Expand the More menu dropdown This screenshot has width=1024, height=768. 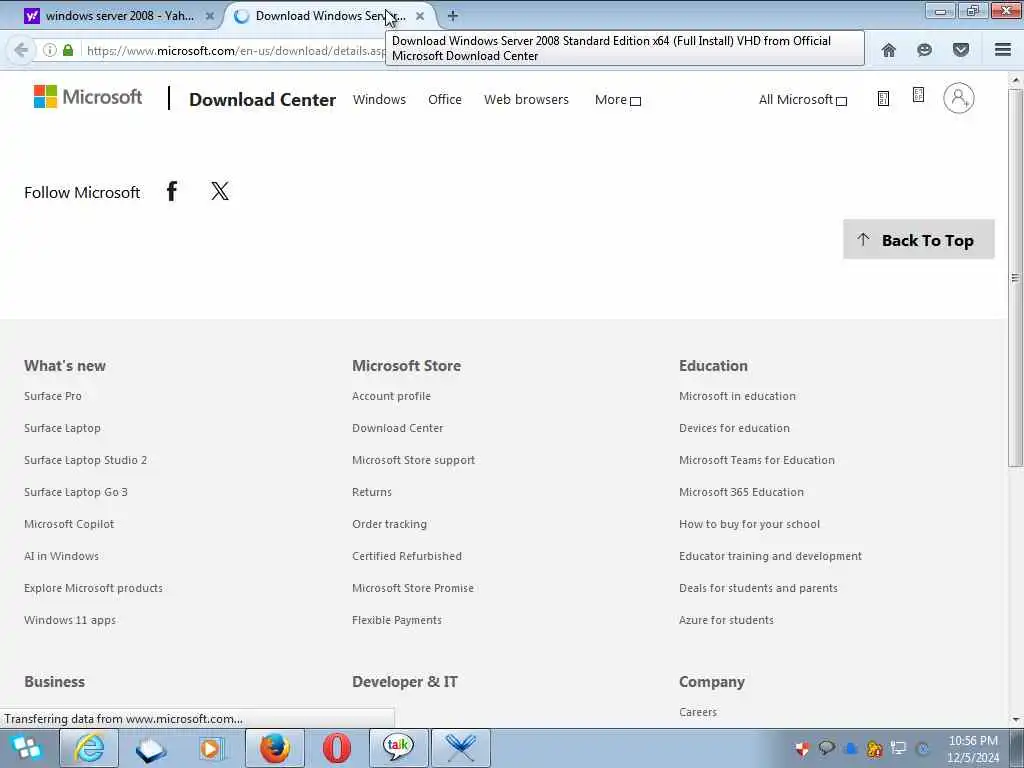pyautogui.click(x=618, y=99)
